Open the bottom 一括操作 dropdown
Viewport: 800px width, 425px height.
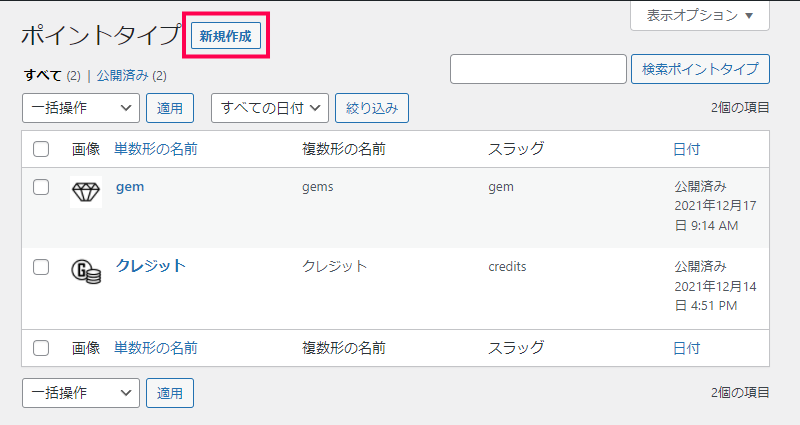point(81,393)
